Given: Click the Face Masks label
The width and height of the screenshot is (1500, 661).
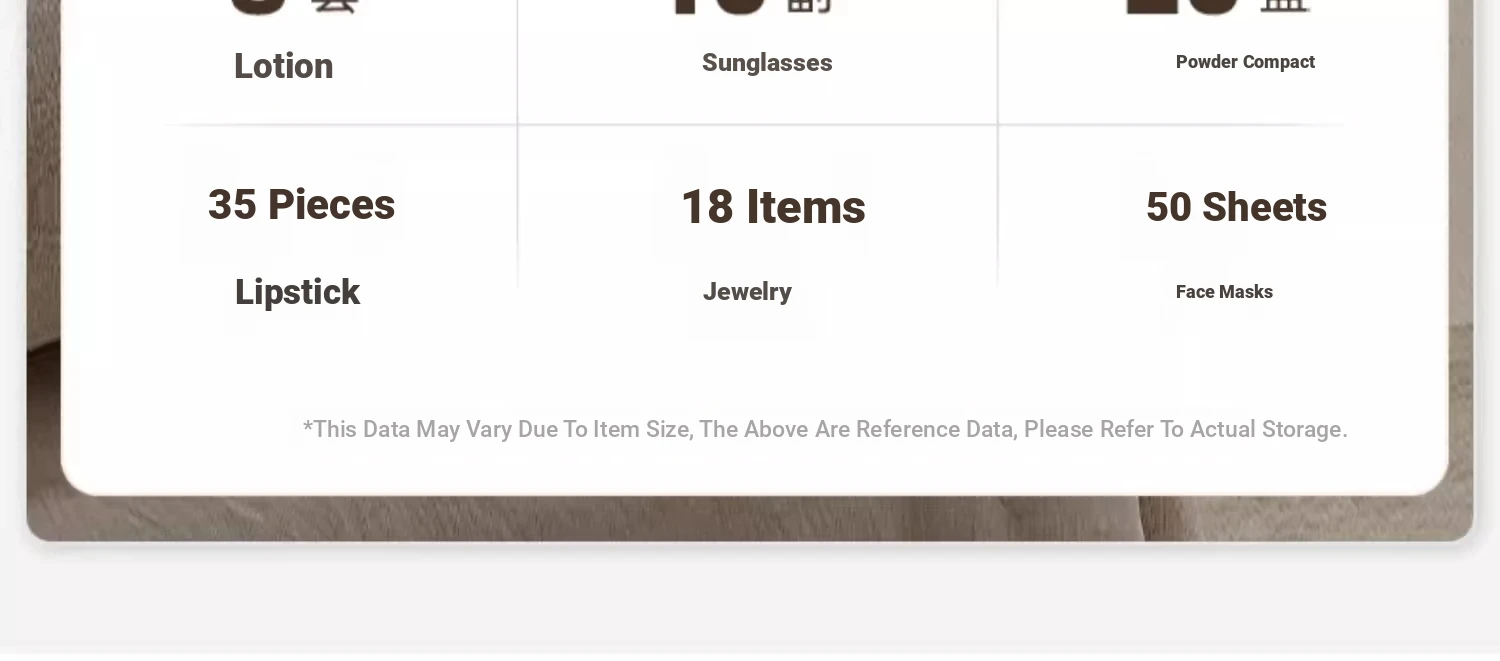Looking at the screenshot, I should pos(1224,292).
